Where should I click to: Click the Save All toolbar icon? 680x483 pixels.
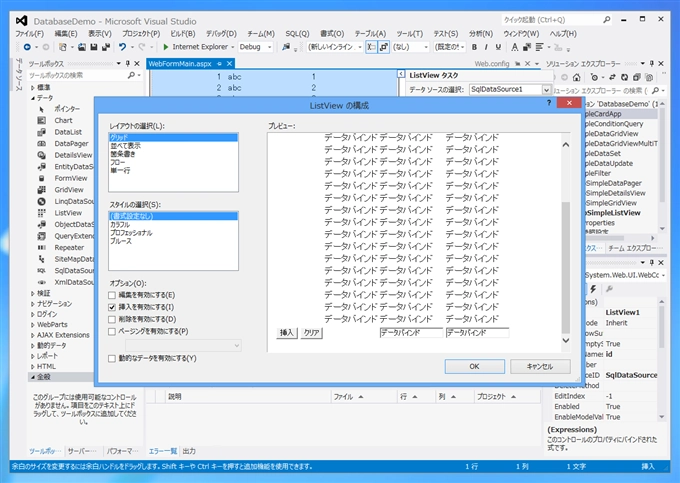click(106, 47)
